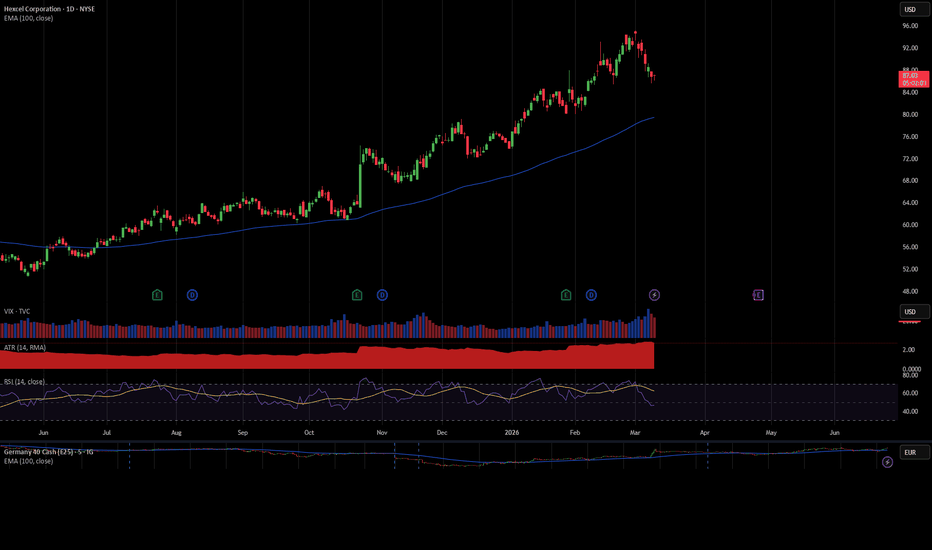This screenshot has height=550, width=932.
Task: Click the red 87.03 current price label
Action: pyautogui.click(x=914, y=79)
